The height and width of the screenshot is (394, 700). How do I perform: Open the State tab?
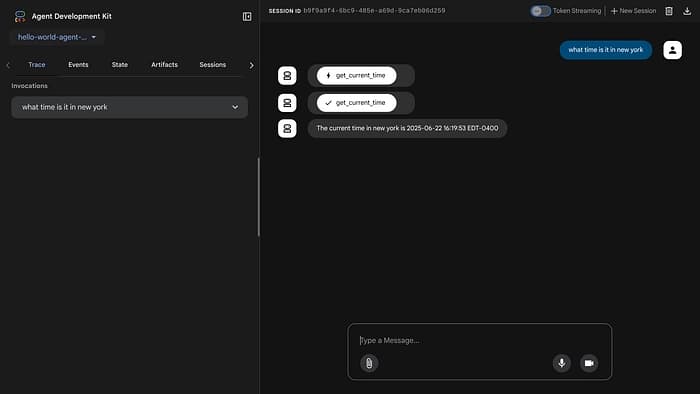point(120,65)
